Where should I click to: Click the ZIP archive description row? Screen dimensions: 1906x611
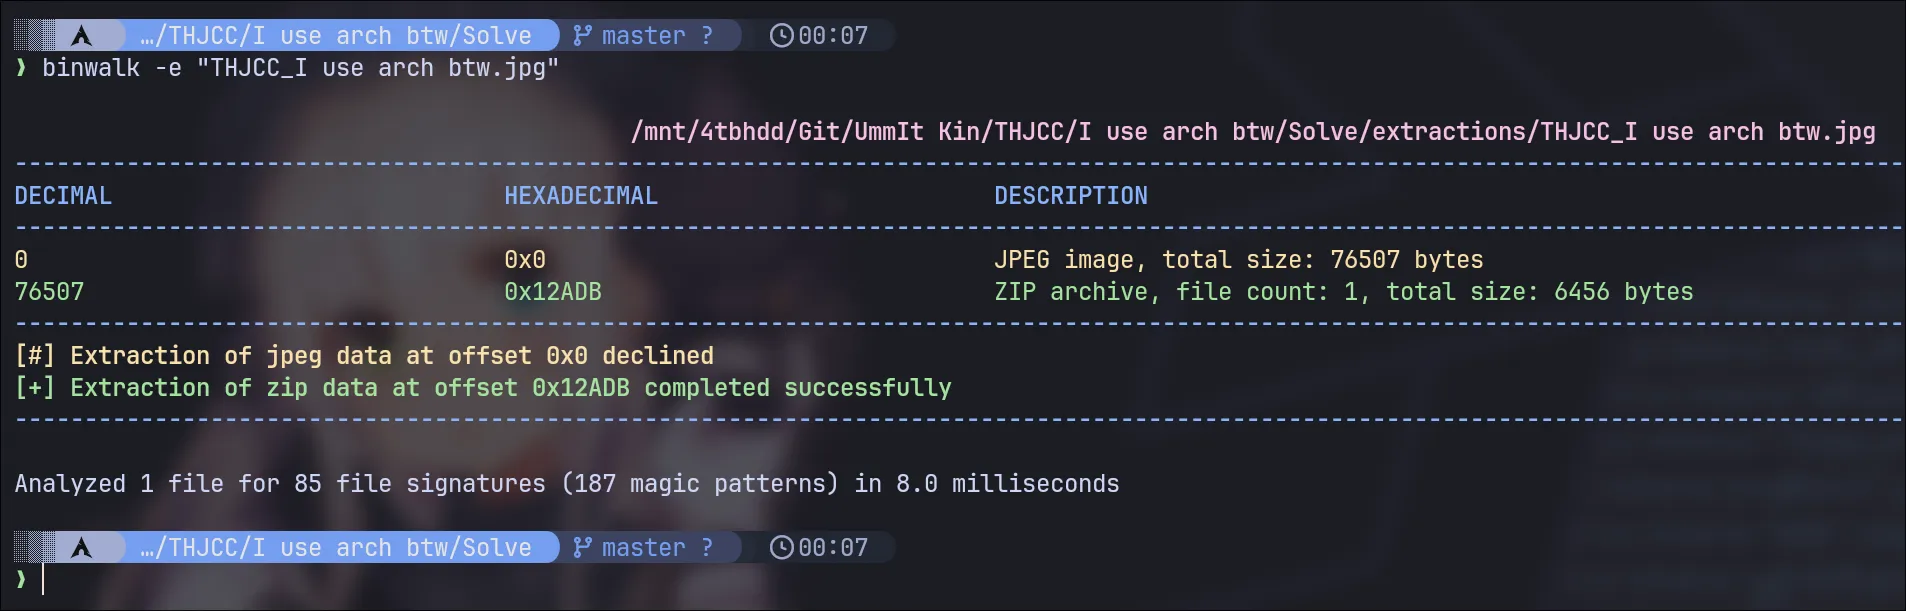(x=1343, y=292)
